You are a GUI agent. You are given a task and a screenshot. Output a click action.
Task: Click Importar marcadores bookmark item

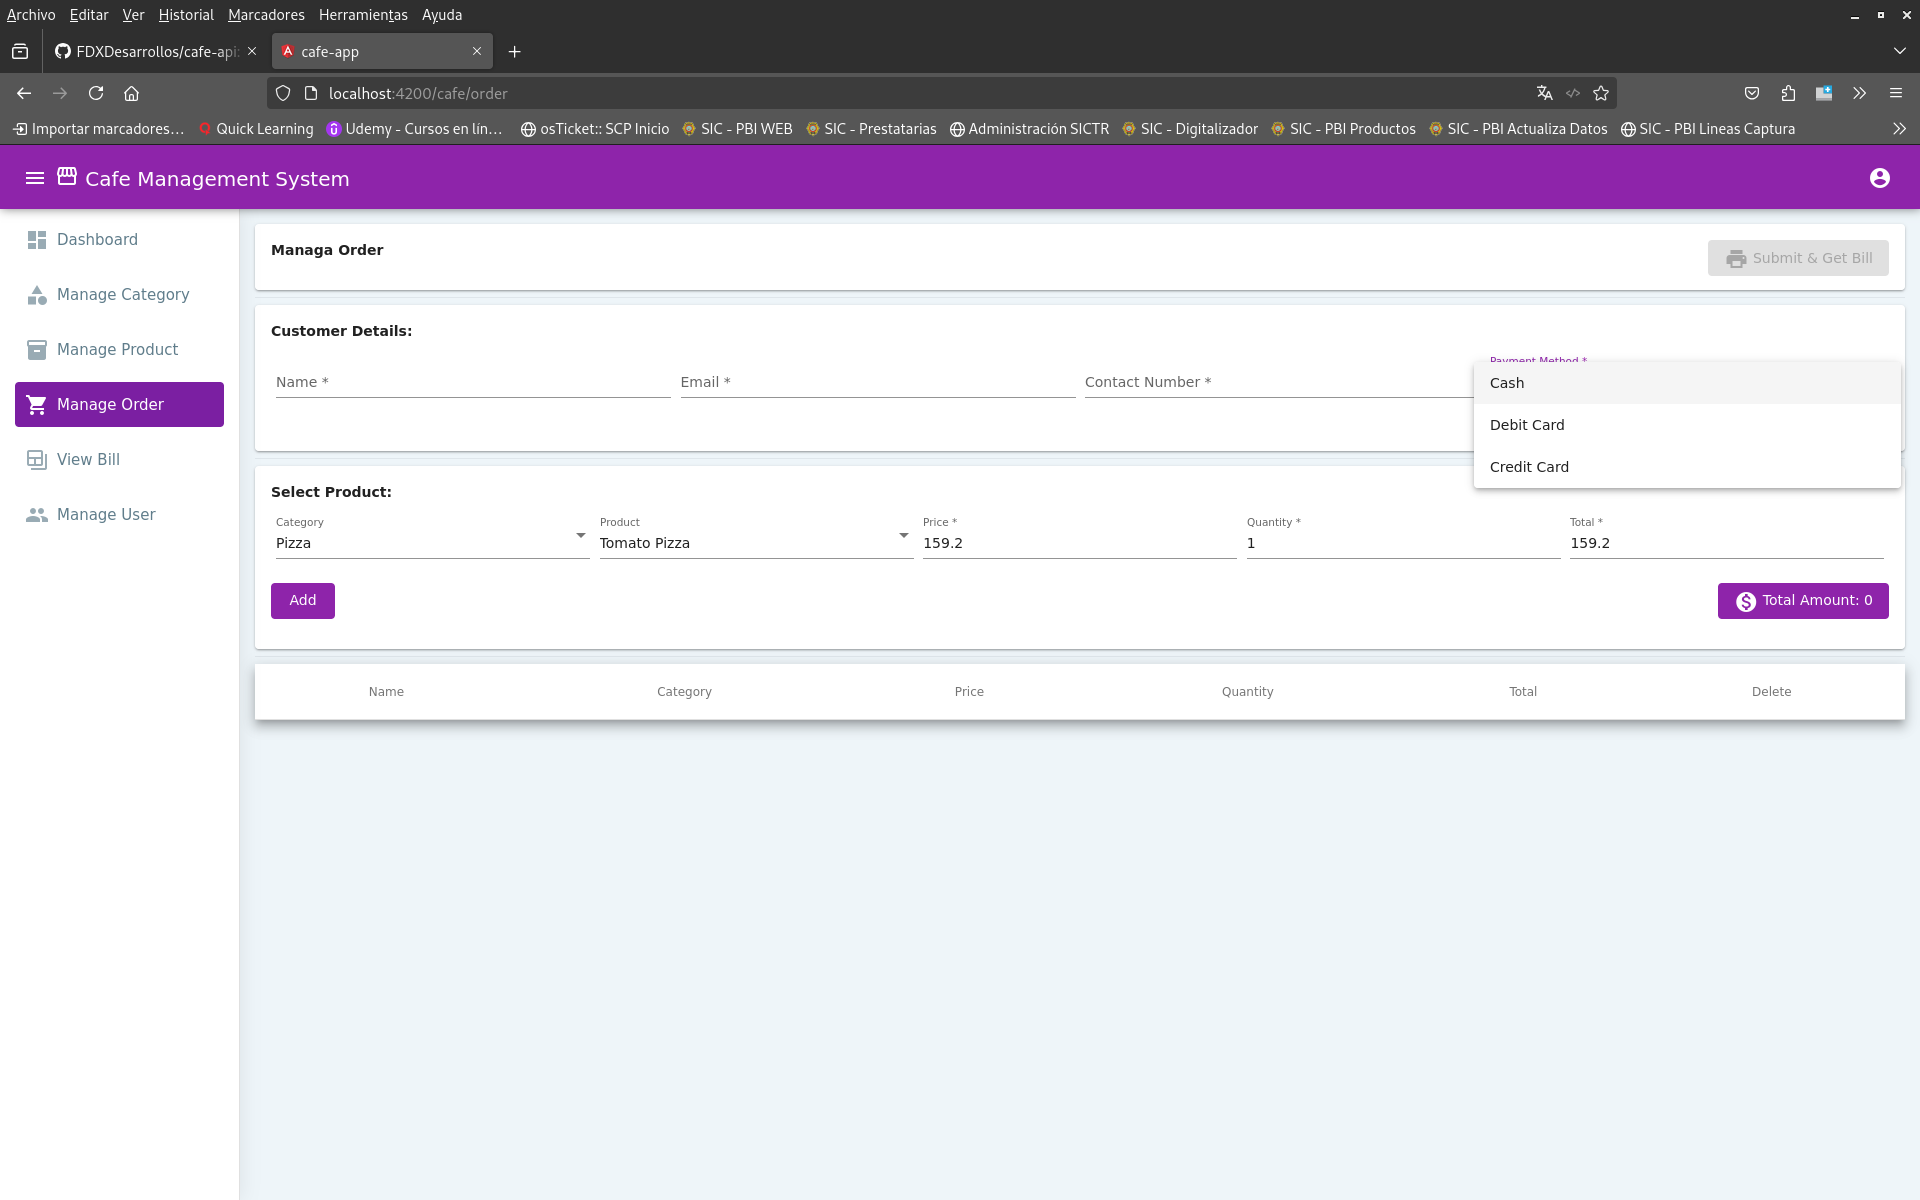click(99, 129)
